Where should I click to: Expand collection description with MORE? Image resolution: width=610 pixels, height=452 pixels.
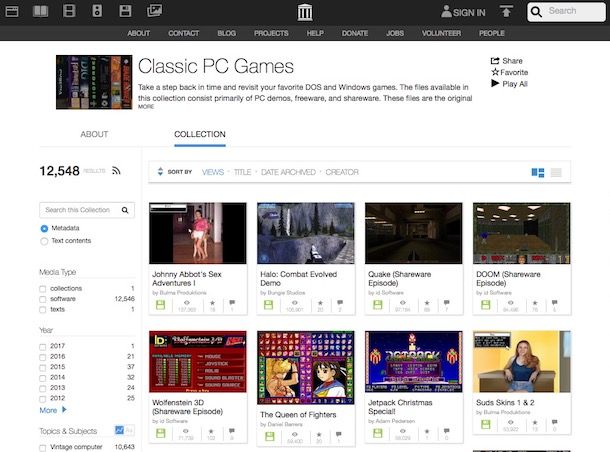pyautogui.click(x=146, y=107)
